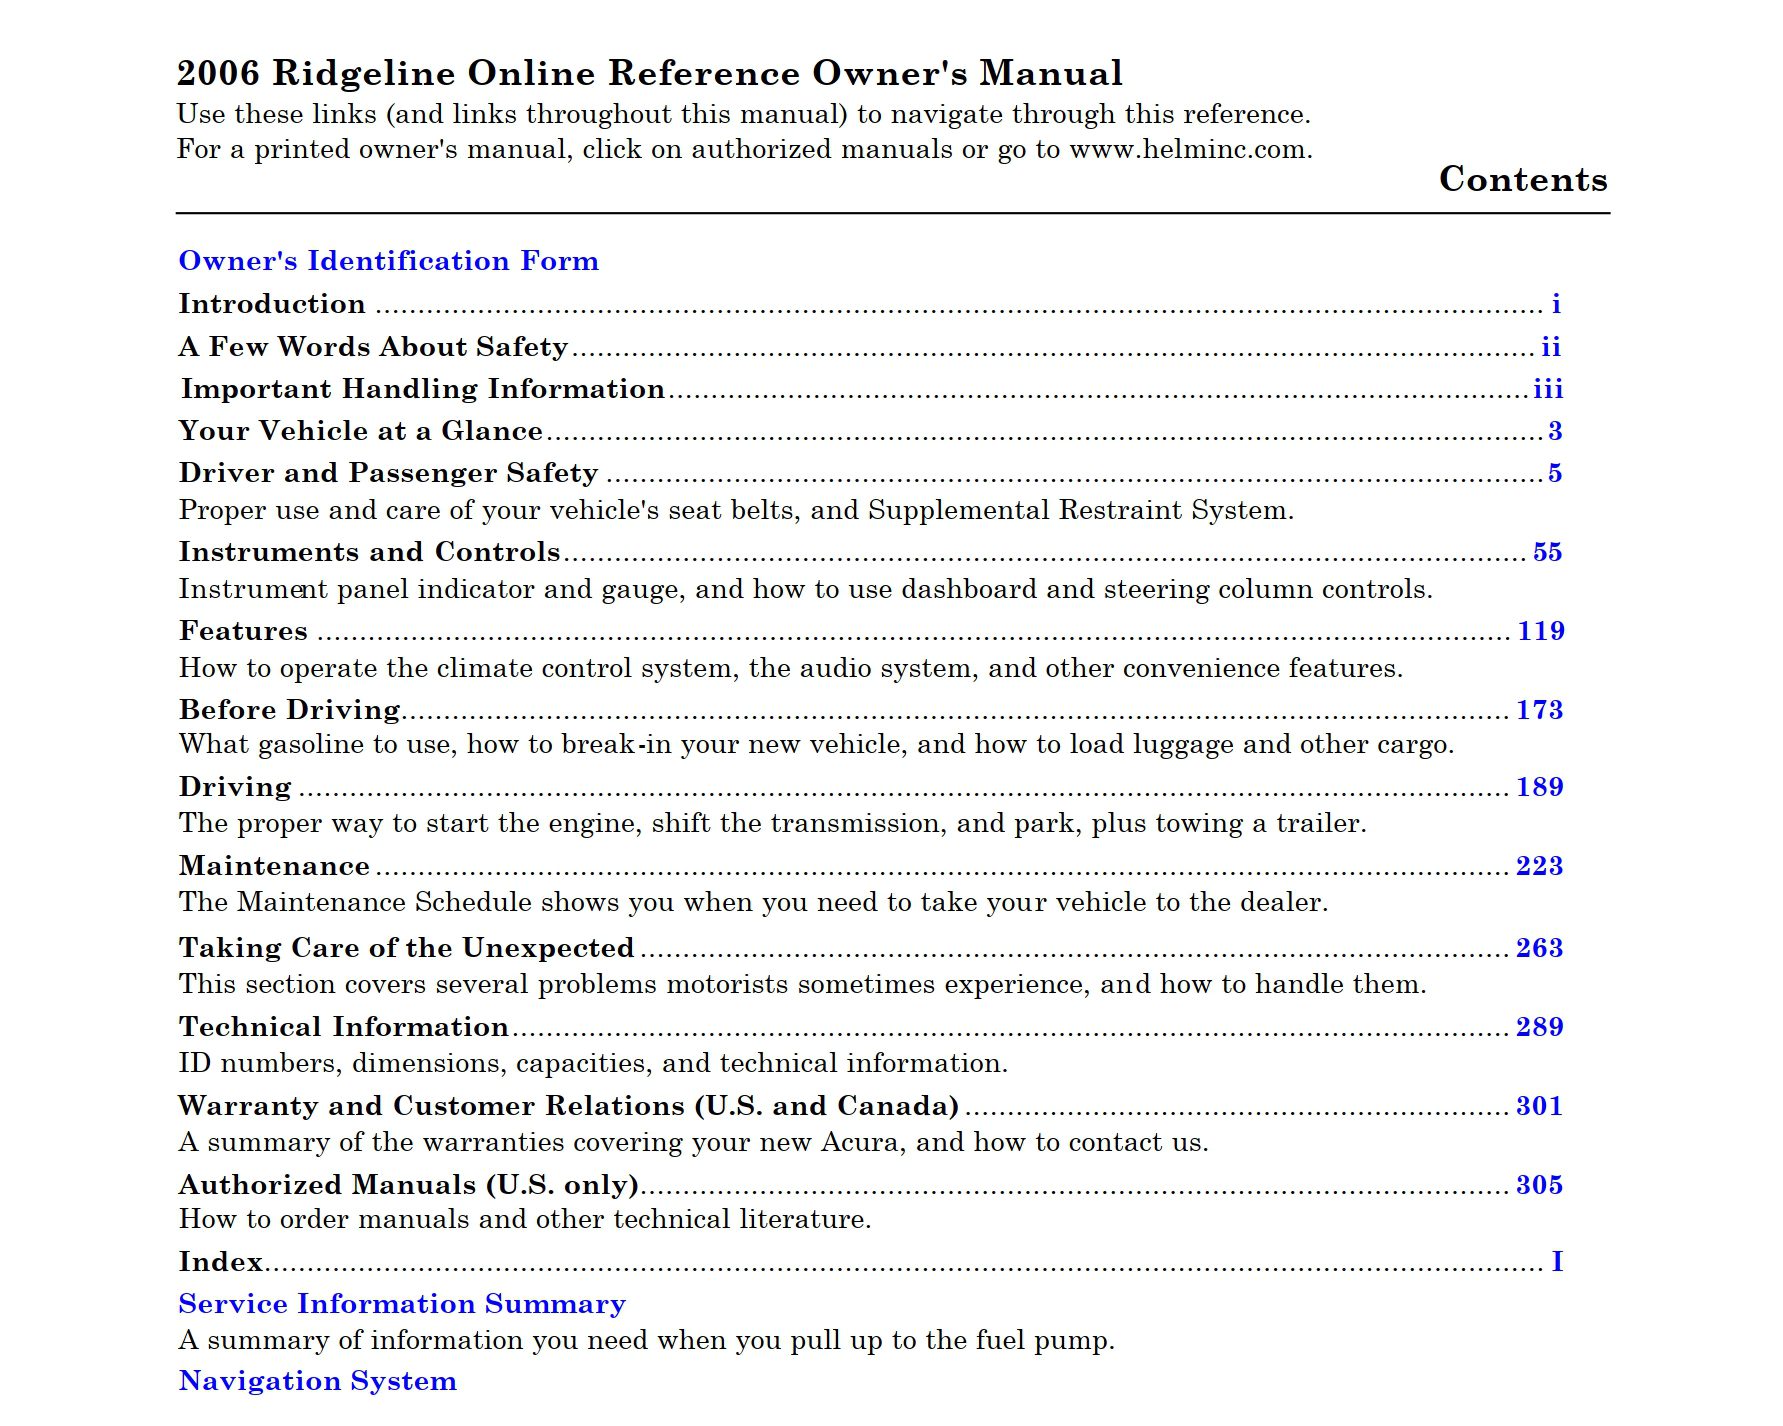Viewport: 1783px width, 1426px height.
Task: Select the Instruments and Controls heading
Action: point(369,552)
